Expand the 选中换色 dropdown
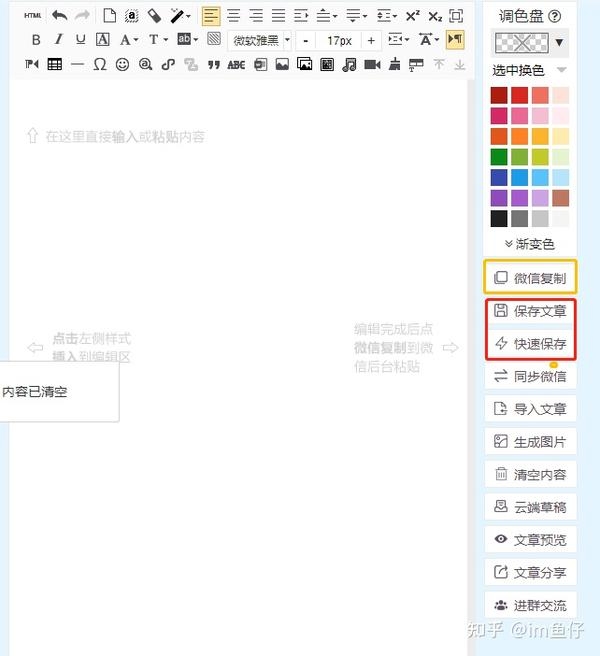Screen dimensions: 600x656 (562, 70)
